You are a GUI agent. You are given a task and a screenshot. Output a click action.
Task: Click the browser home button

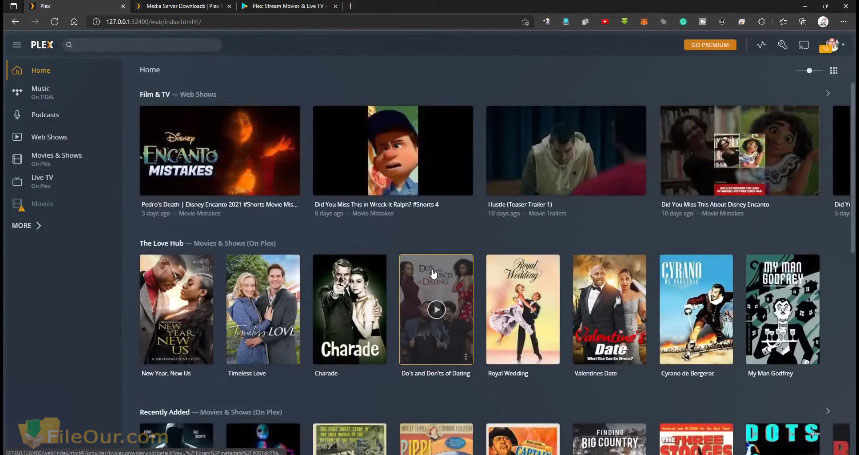click(x=74, y=22)
